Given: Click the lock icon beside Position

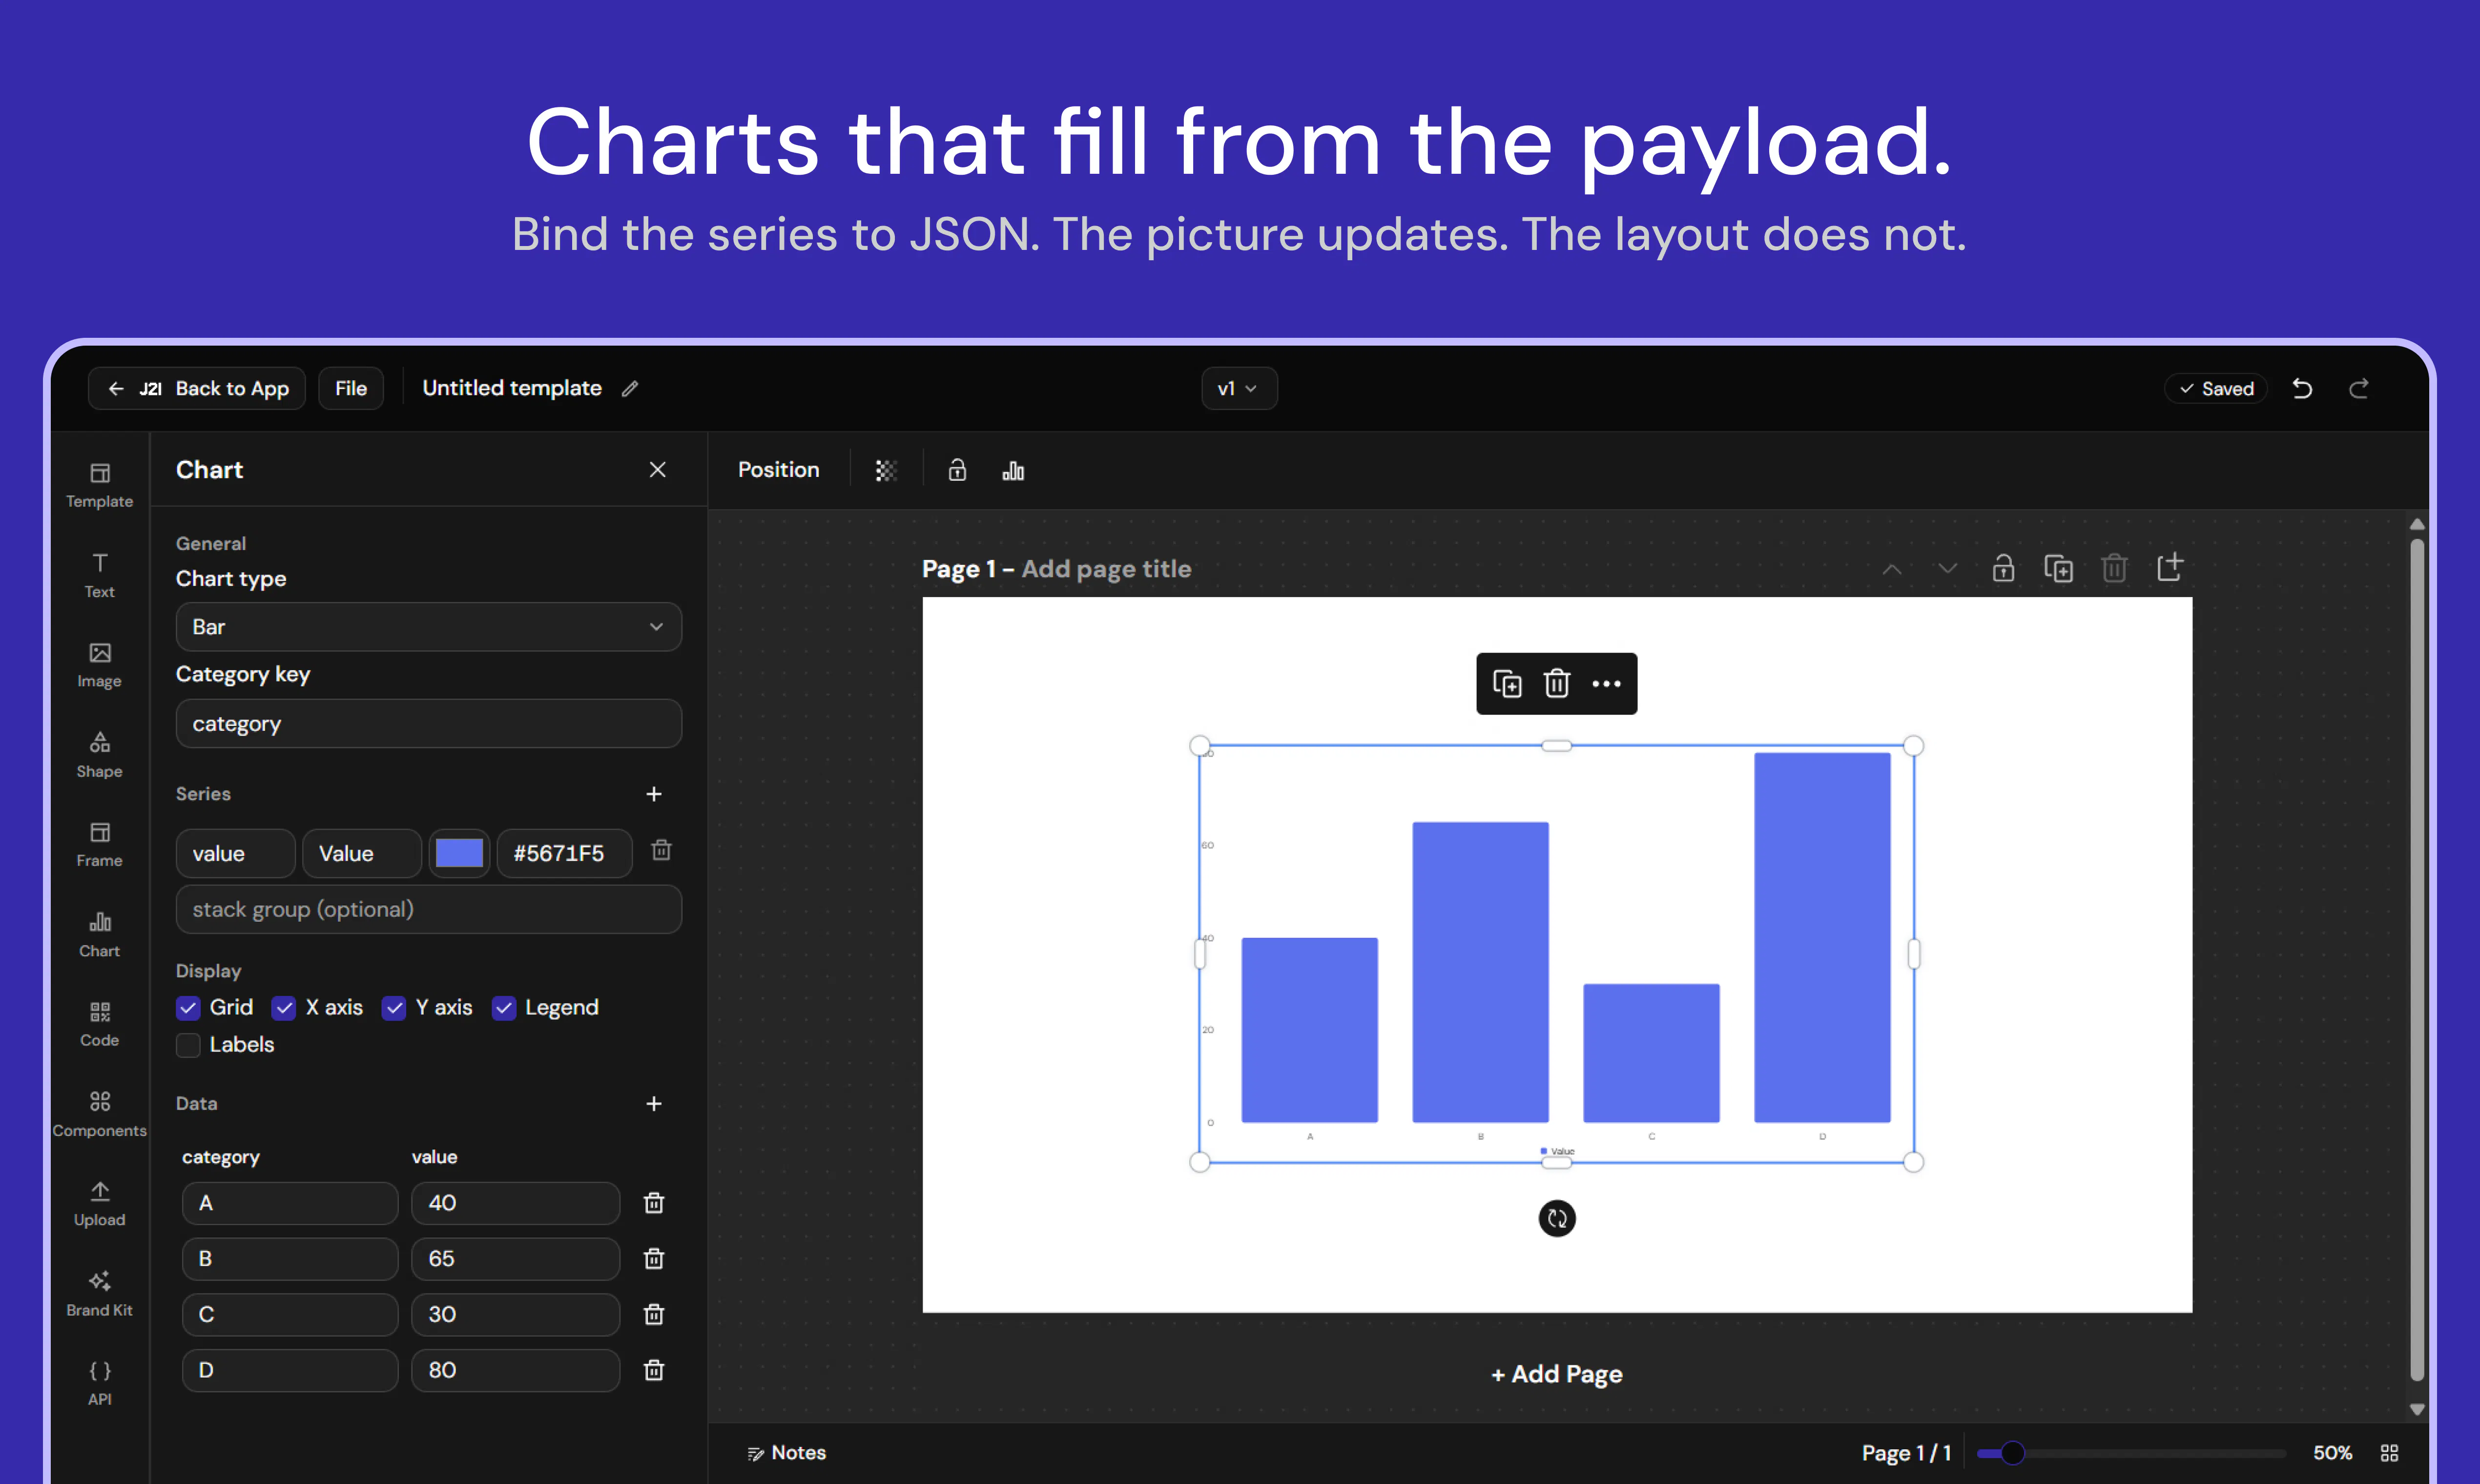Looking at the screenshot, I should click(957, 470).
